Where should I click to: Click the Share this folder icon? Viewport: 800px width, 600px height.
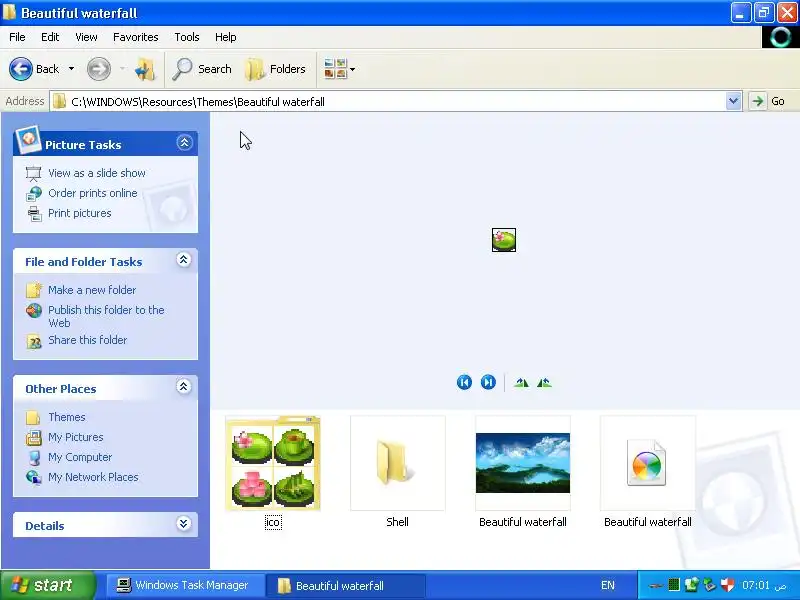click(x=34, y=341)
